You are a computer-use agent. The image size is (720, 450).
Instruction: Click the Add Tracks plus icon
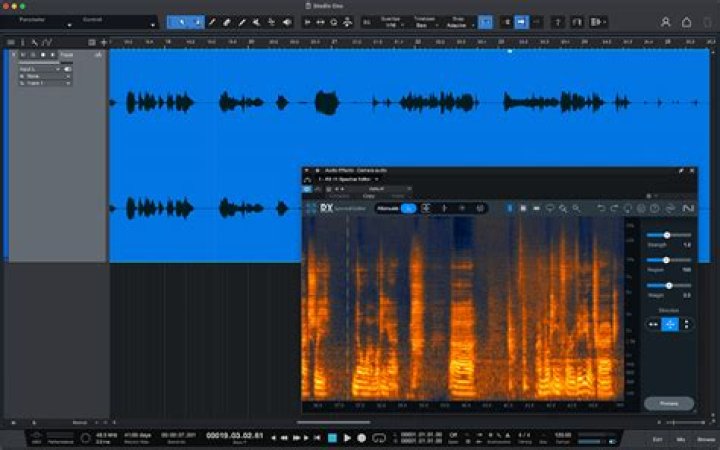pyautogui.click(x=104, y=42)
